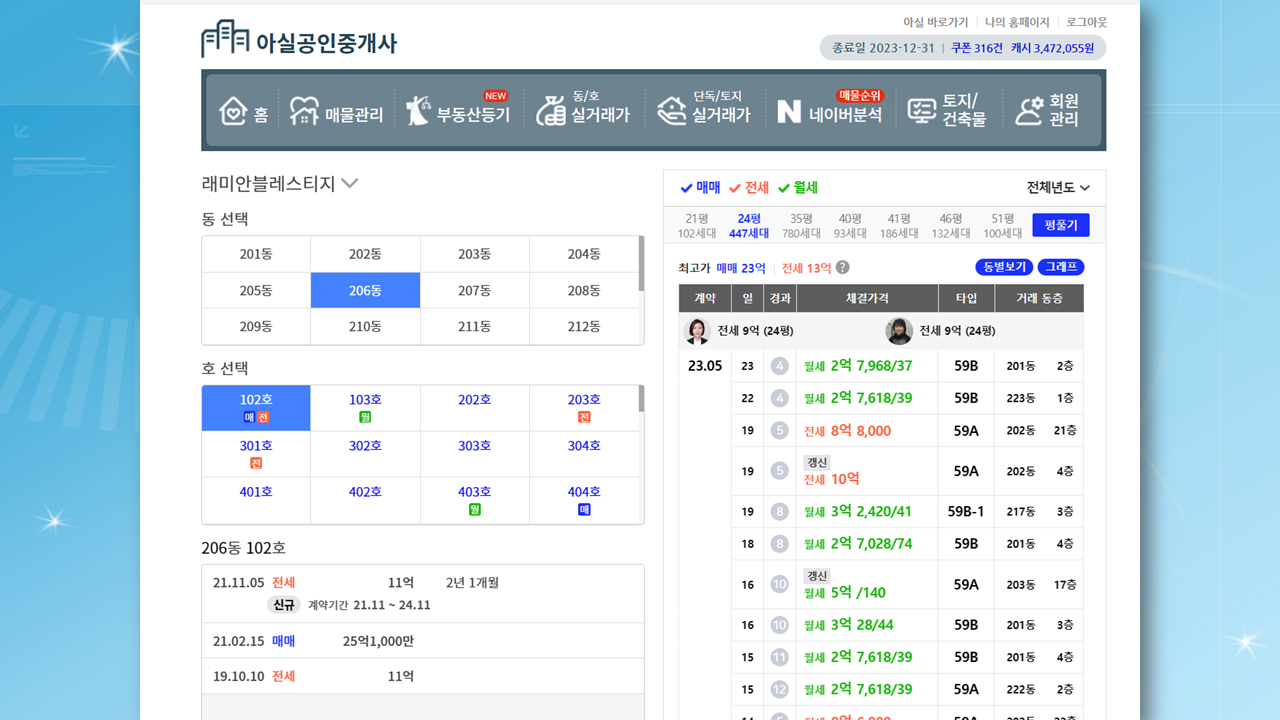Click the 전세 8억 8,000 price
Viewport: 1280px width, 720px height.
[x=847, y=431]
